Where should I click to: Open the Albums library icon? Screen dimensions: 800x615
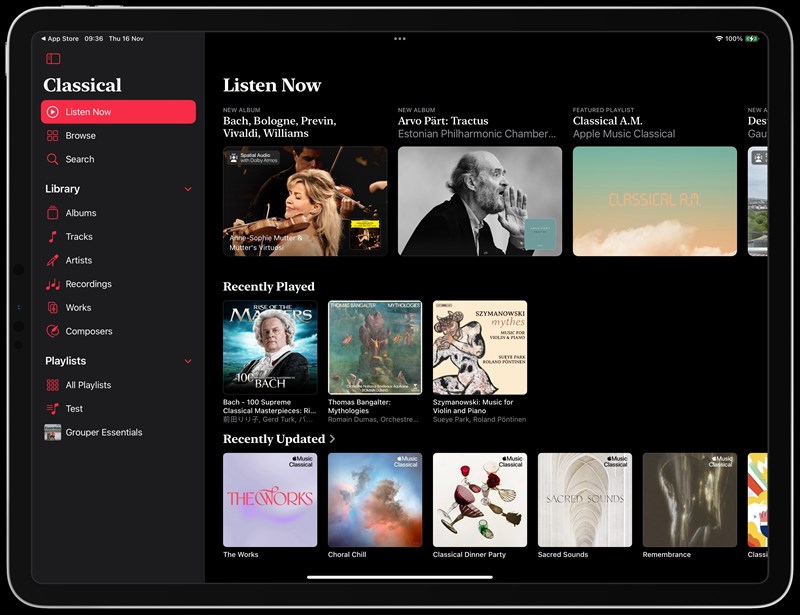pyautogui.click(x=53, y=213)
